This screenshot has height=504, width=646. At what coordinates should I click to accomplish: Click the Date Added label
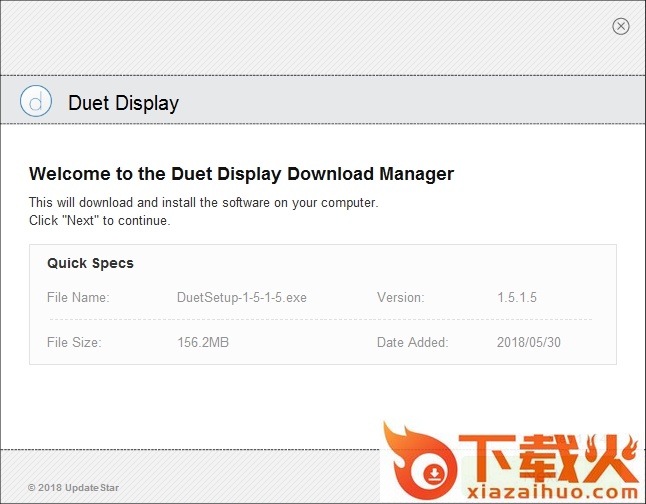(x=412, y=342)
